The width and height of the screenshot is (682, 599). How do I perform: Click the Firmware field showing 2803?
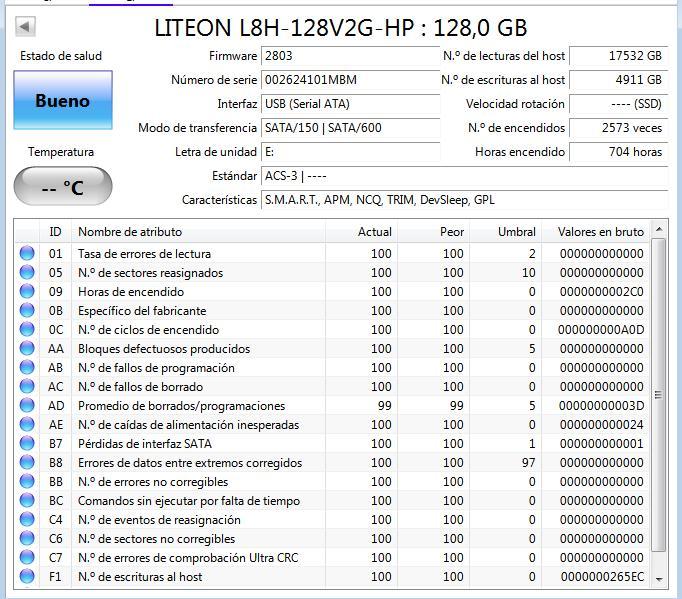351,56
